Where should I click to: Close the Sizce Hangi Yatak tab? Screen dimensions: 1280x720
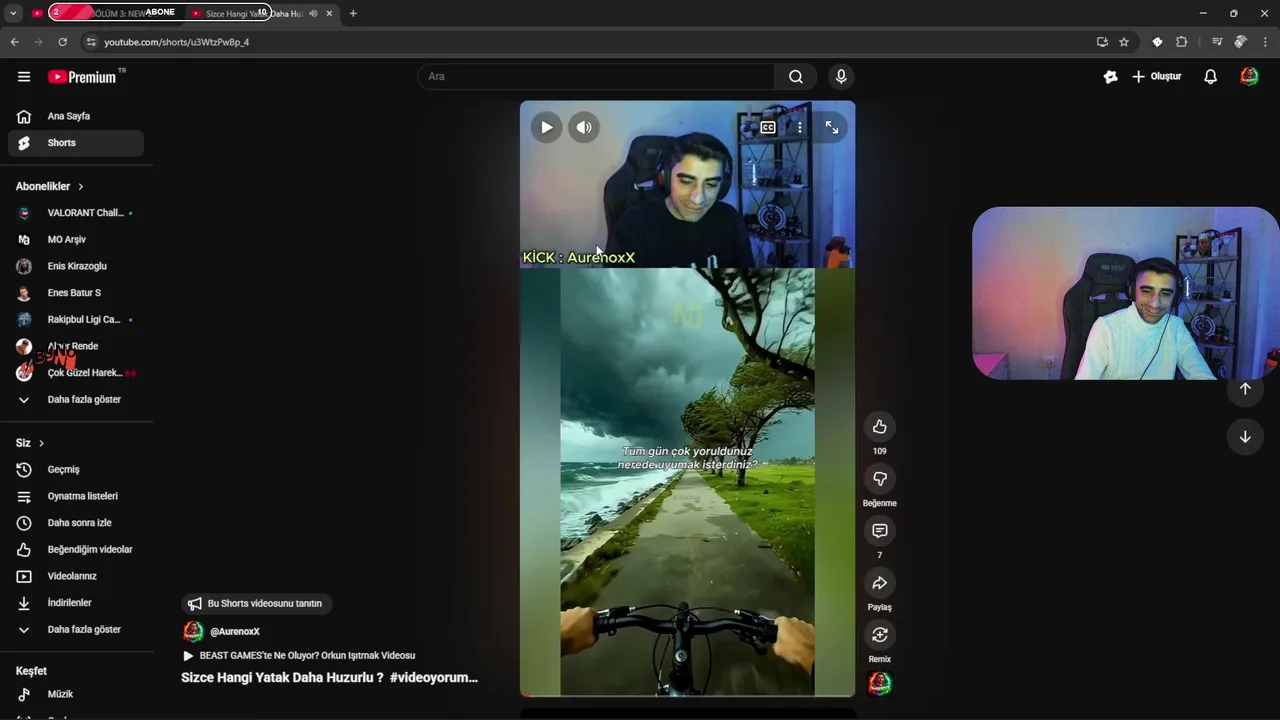click(x=329, y=13)
